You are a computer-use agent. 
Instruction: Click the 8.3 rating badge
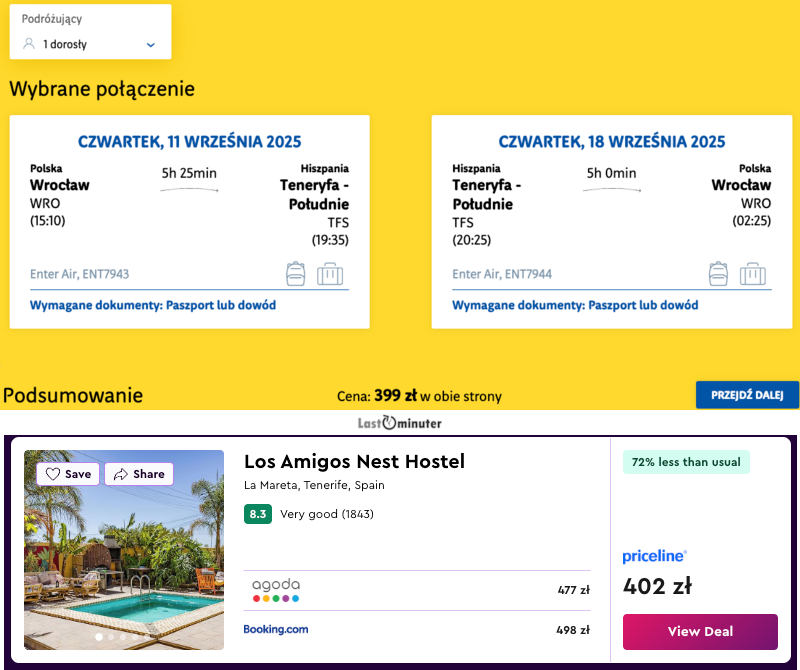(258, 514)
